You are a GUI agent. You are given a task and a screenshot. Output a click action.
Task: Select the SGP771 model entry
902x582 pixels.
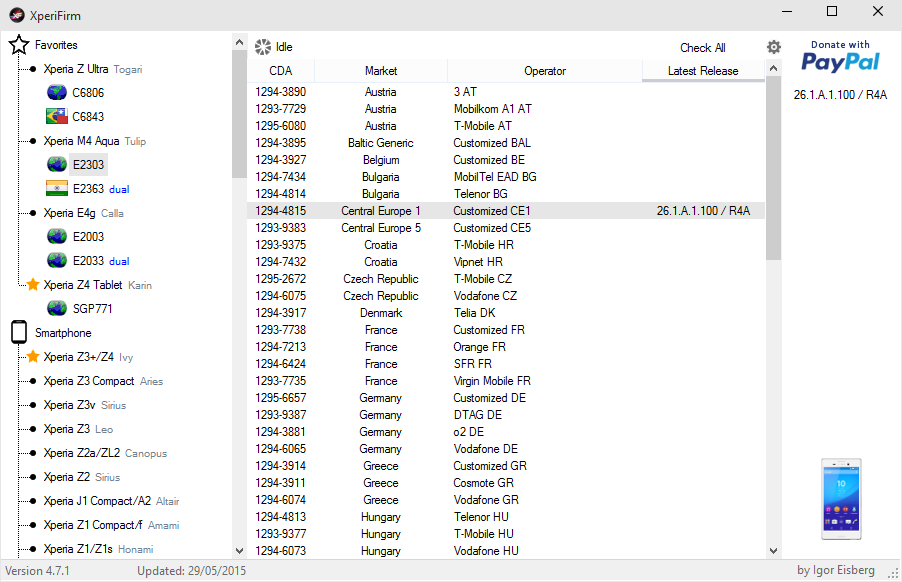tap(92, 309)
